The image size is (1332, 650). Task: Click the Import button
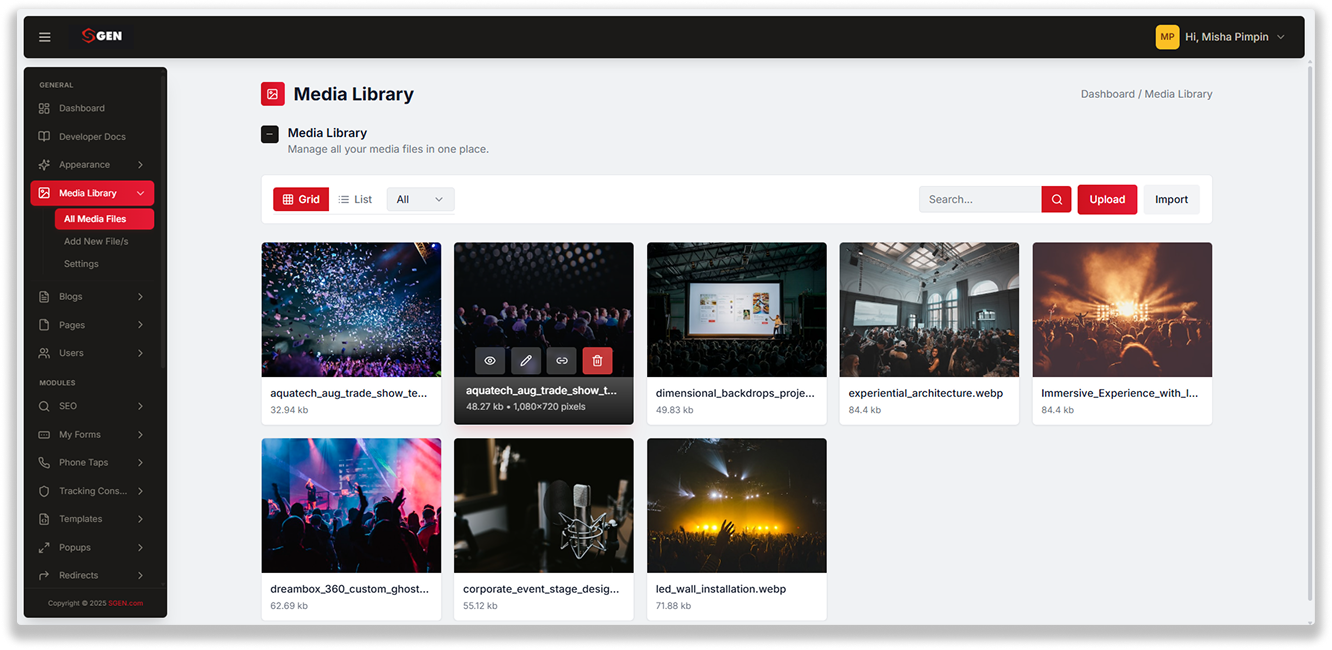click(x=1171, y=199)
